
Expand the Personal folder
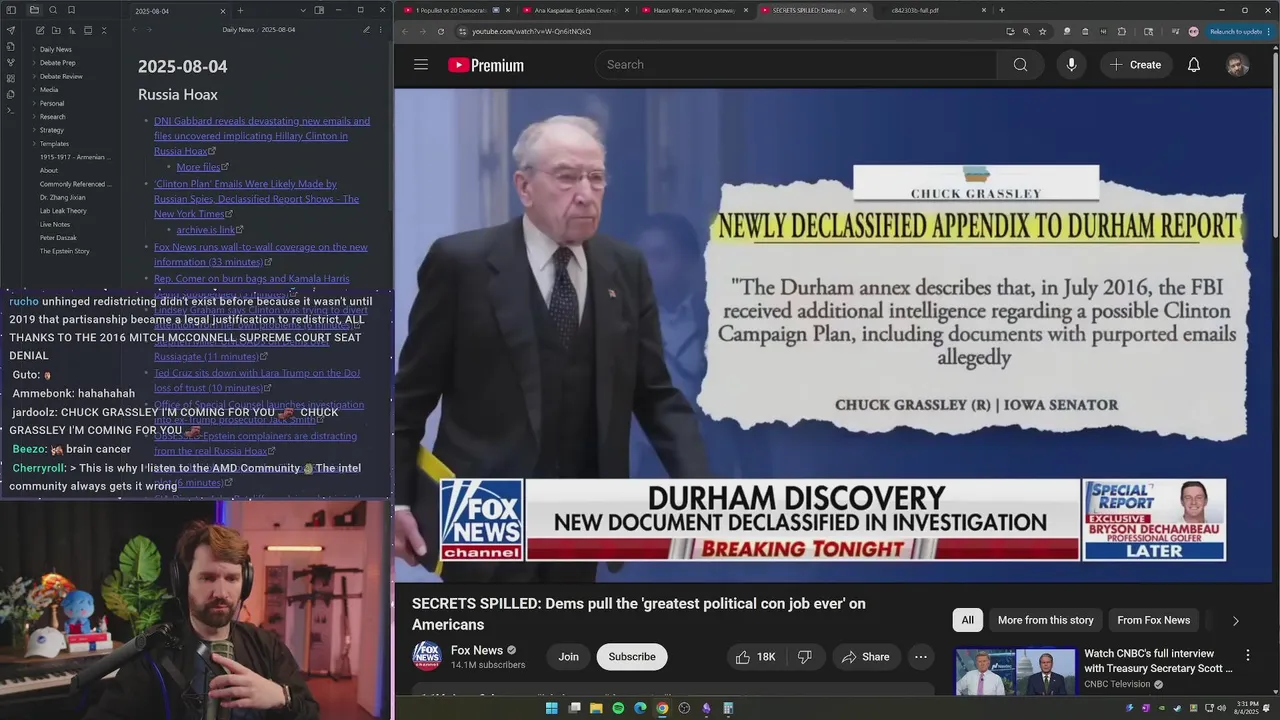[52, 103]
